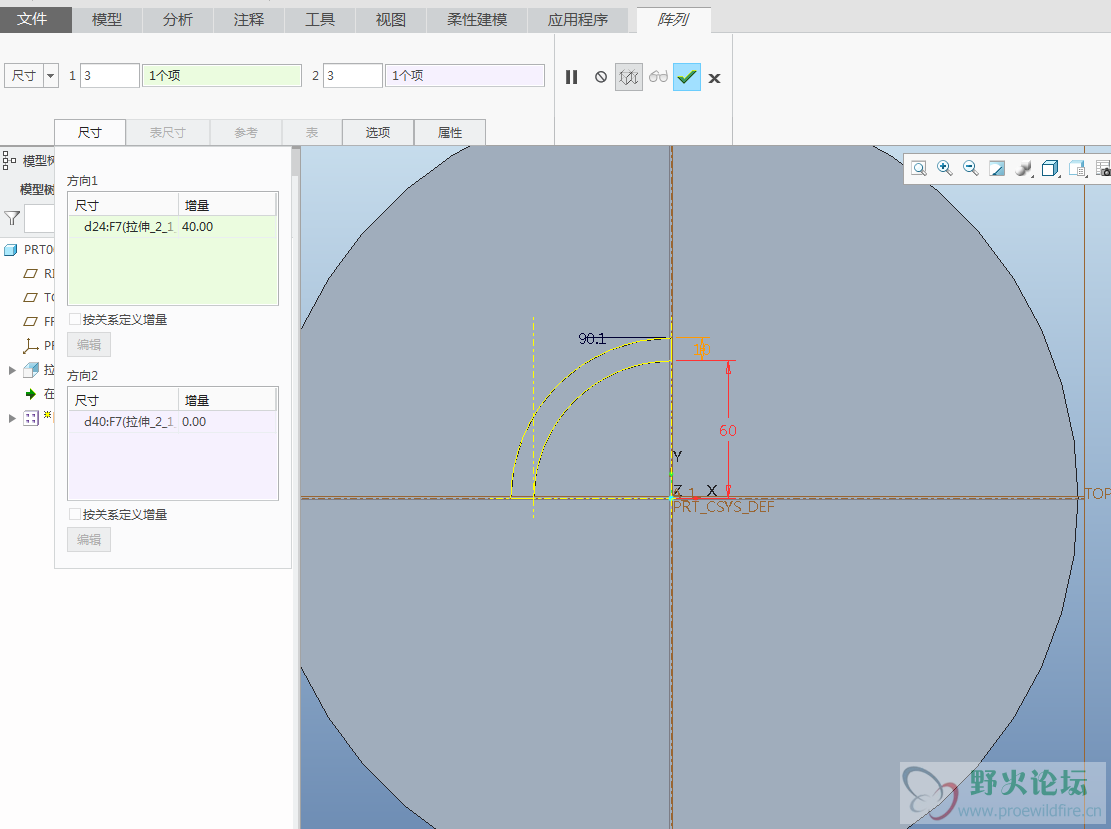Click the no-preview circle-slash icon
This screenshot has height=829, width=1111.
tap(601, 77)
